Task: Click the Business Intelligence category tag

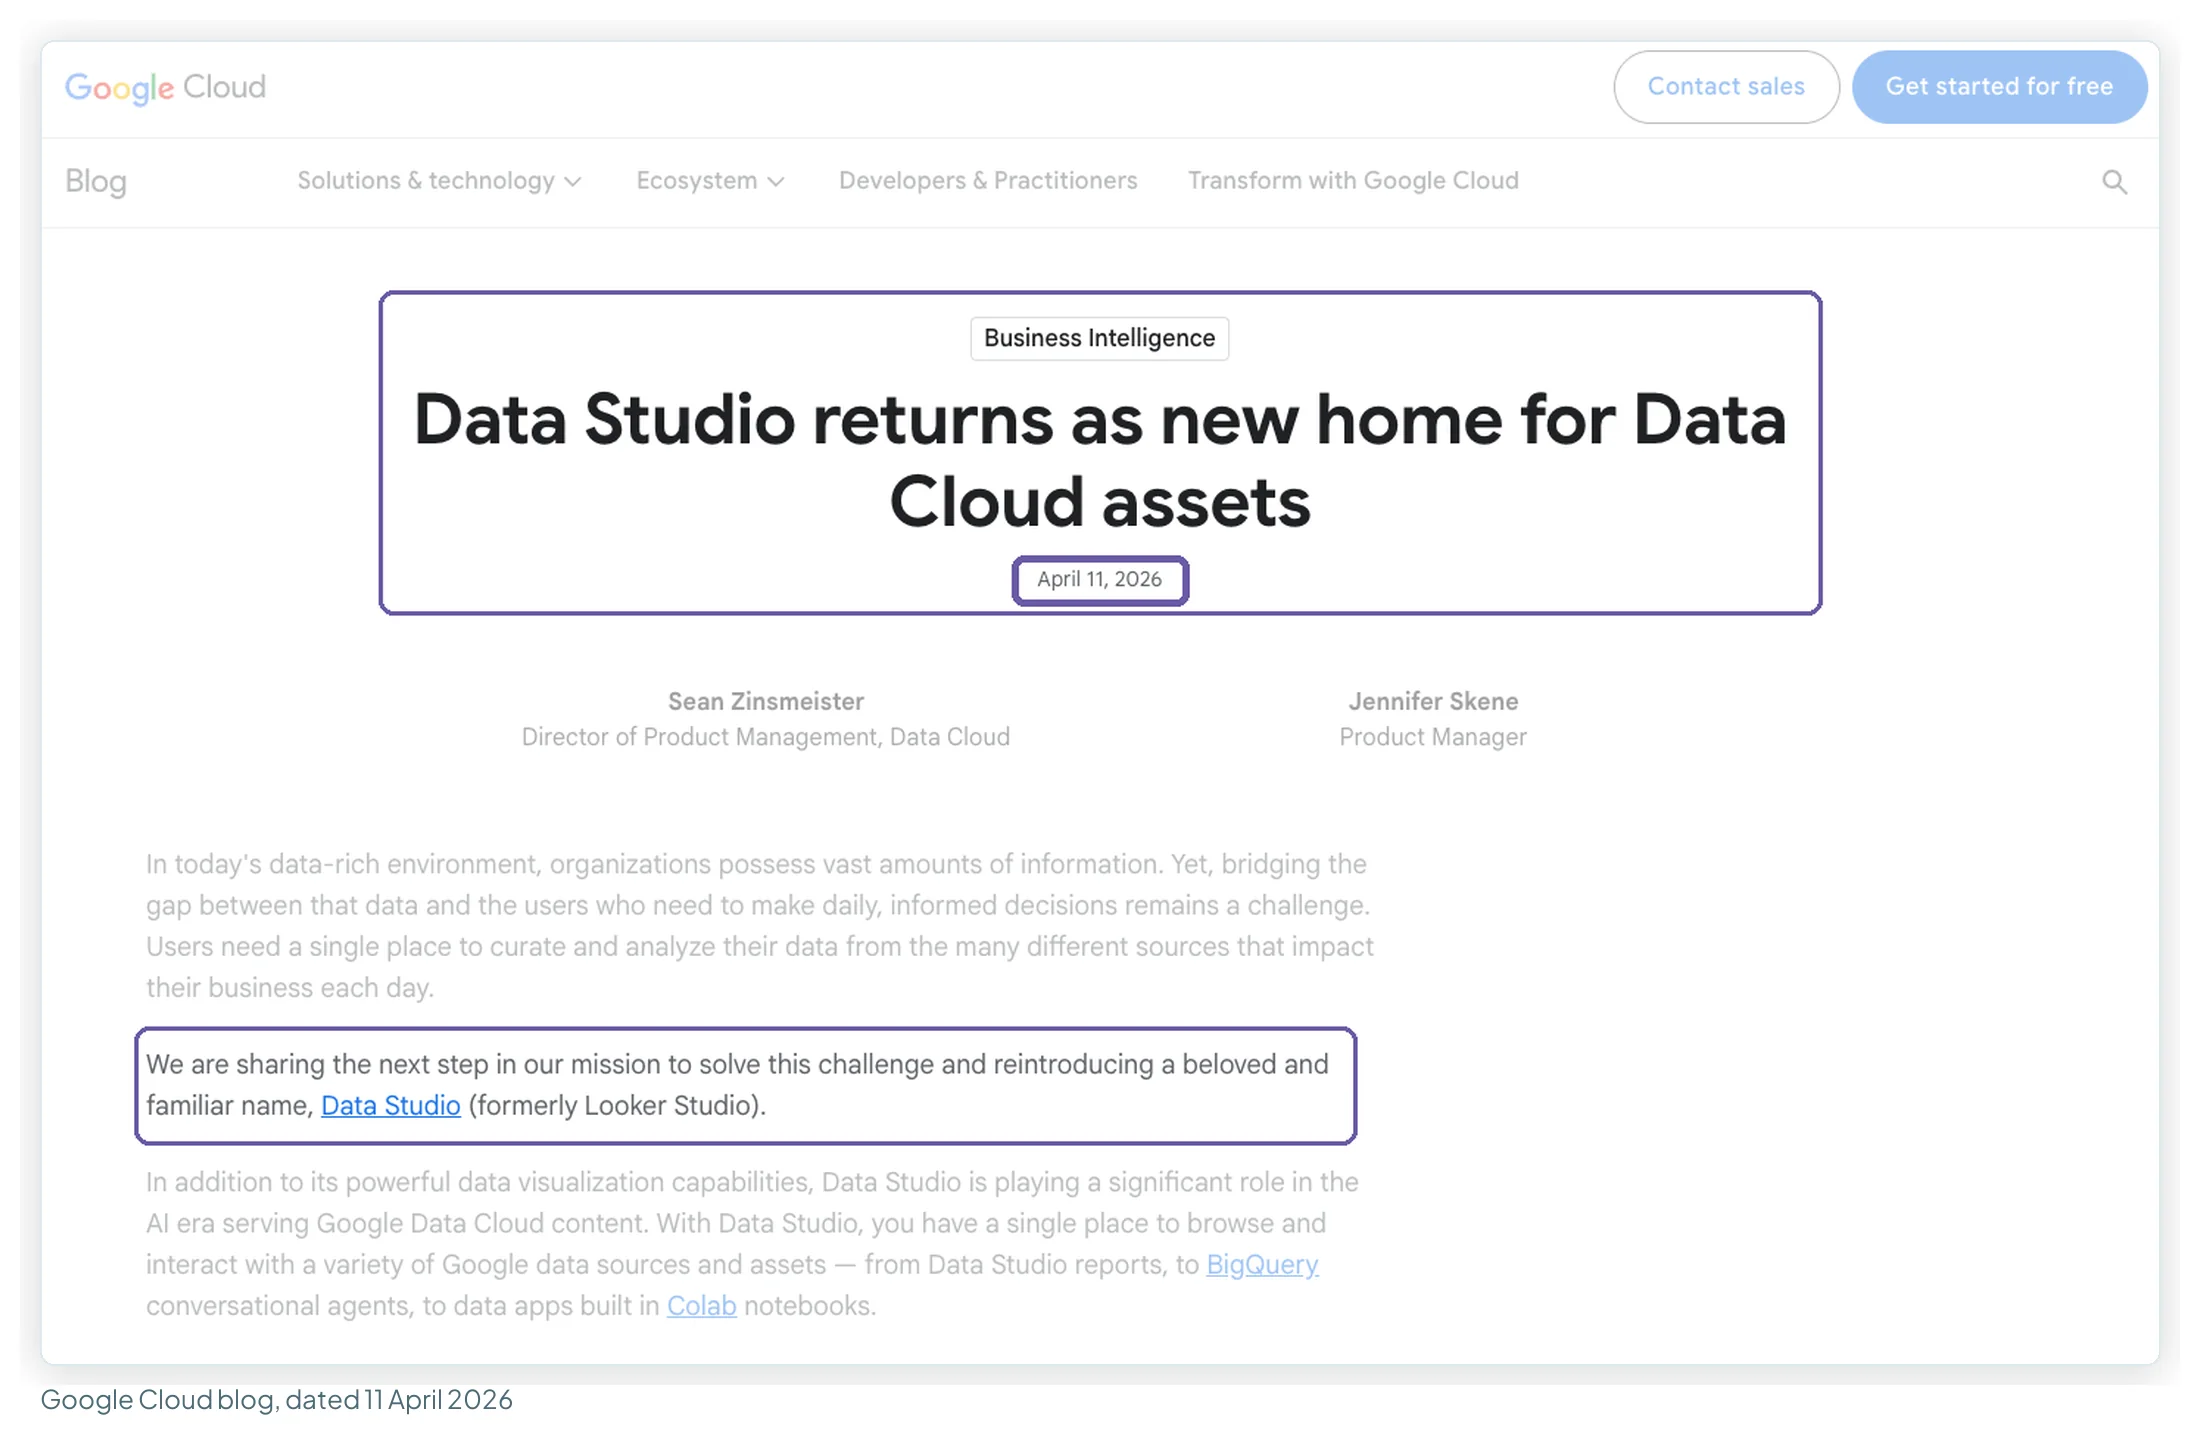Action: click(x=1099, y=338)
